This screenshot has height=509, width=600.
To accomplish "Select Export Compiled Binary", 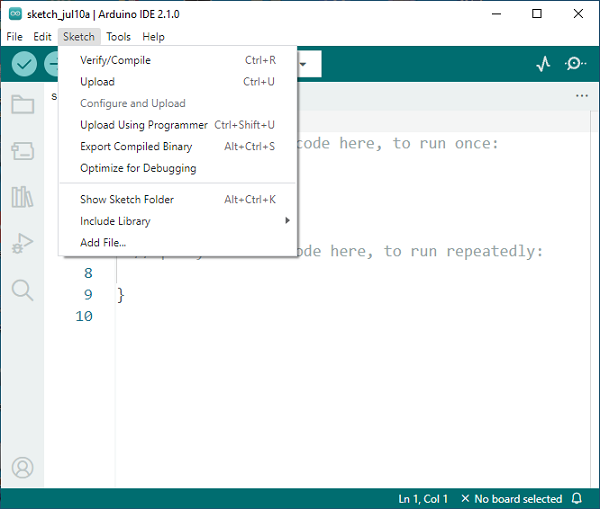I will click(178, 147).
